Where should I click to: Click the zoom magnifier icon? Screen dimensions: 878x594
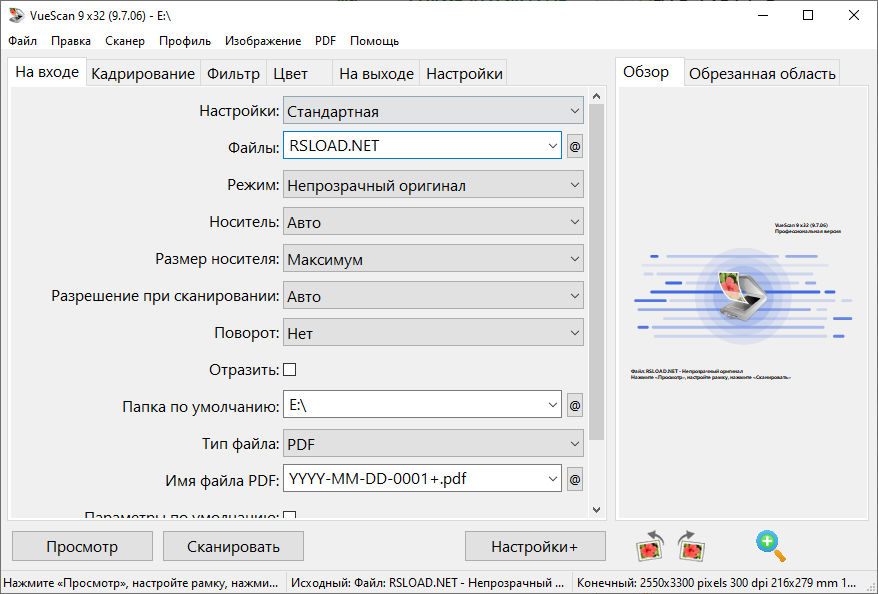pyautogui.click(x=768, y=544)
